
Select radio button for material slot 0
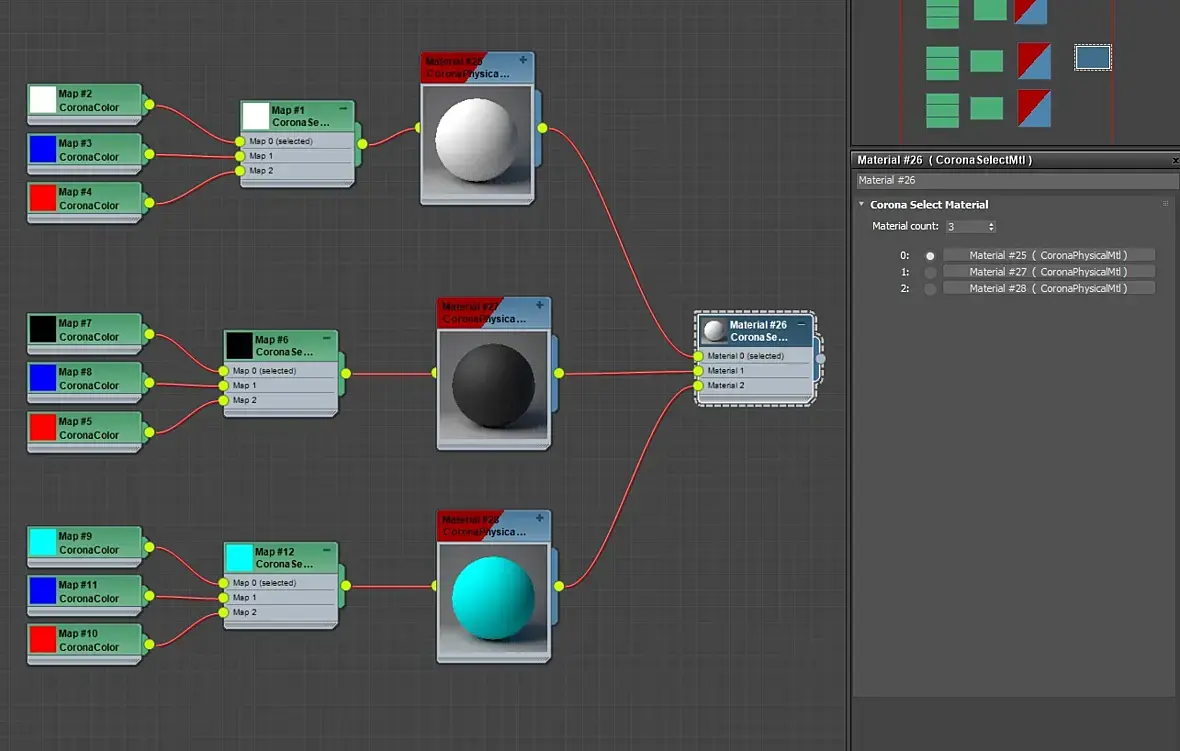[x=930, y=256]
